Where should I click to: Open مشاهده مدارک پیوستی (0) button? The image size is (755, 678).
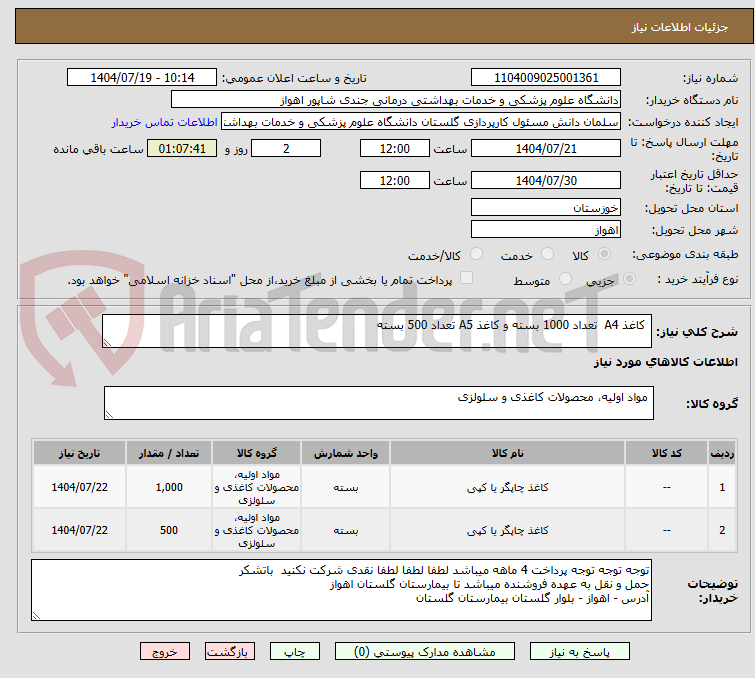point(425,652)
